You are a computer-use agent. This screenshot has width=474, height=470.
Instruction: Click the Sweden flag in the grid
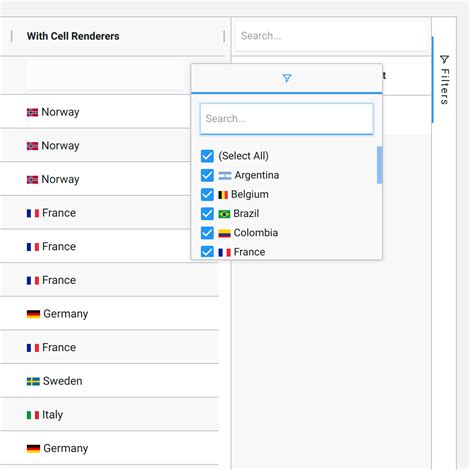click(x=33, y=381)
